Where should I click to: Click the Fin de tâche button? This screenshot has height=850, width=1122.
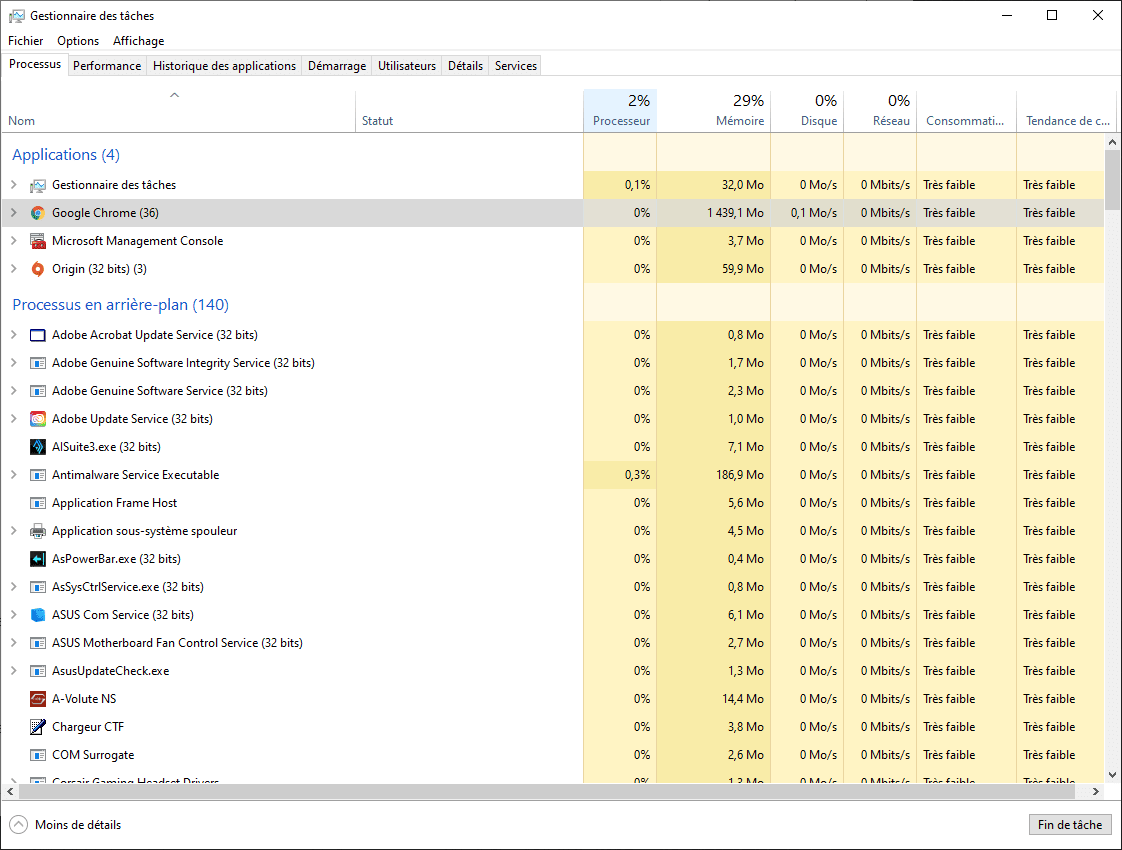[1070, 825]
